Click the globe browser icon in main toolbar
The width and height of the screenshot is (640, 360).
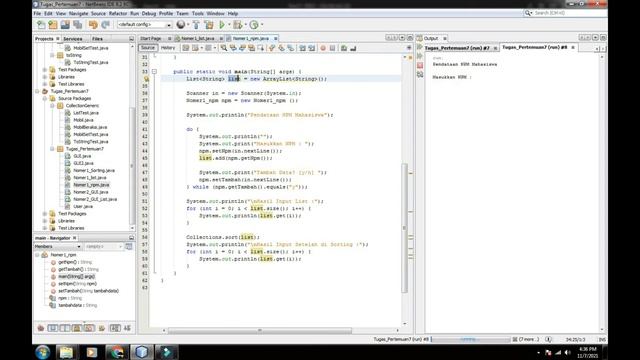(181, 24)
